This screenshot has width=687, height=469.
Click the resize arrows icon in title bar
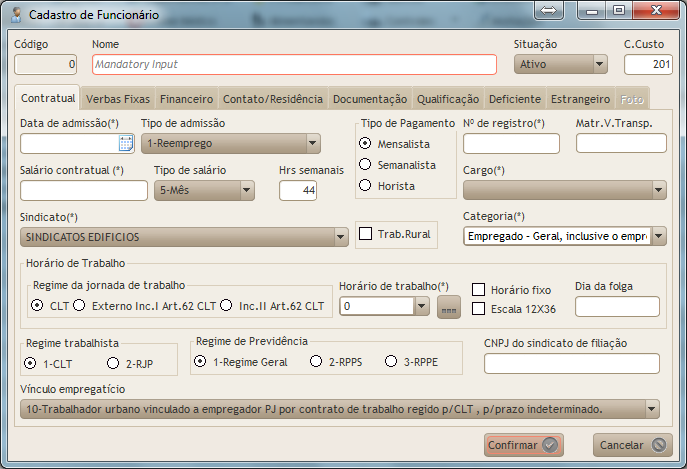[x=549, y=11]
